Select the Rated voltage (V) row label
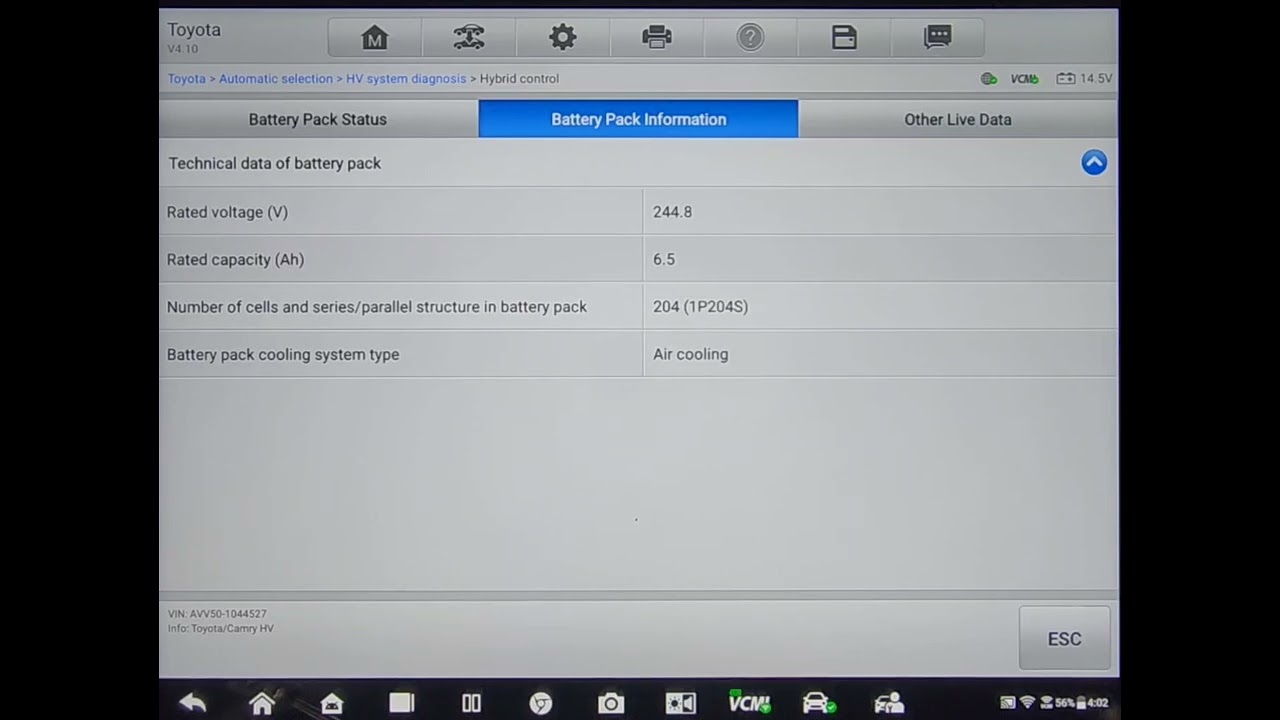This screenshot has height=720, width=1280. tap(227, 212)
